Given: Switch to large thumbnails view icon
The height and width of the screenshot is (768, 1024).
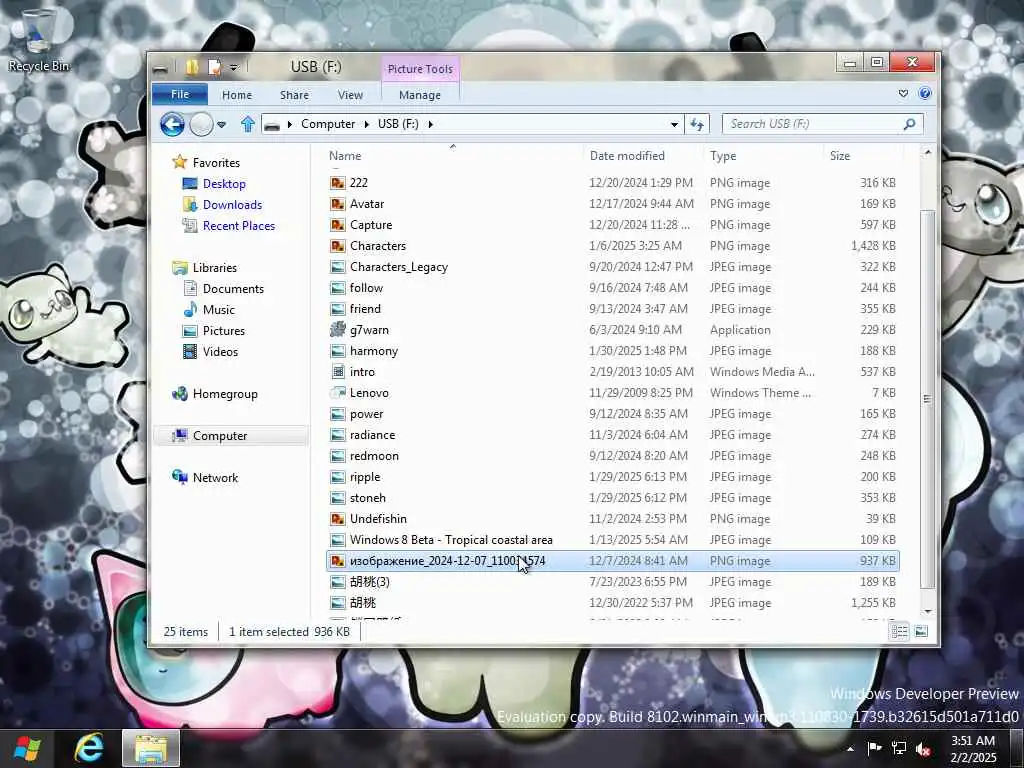Looking at the screenshot, I should [x=921, y=631].
